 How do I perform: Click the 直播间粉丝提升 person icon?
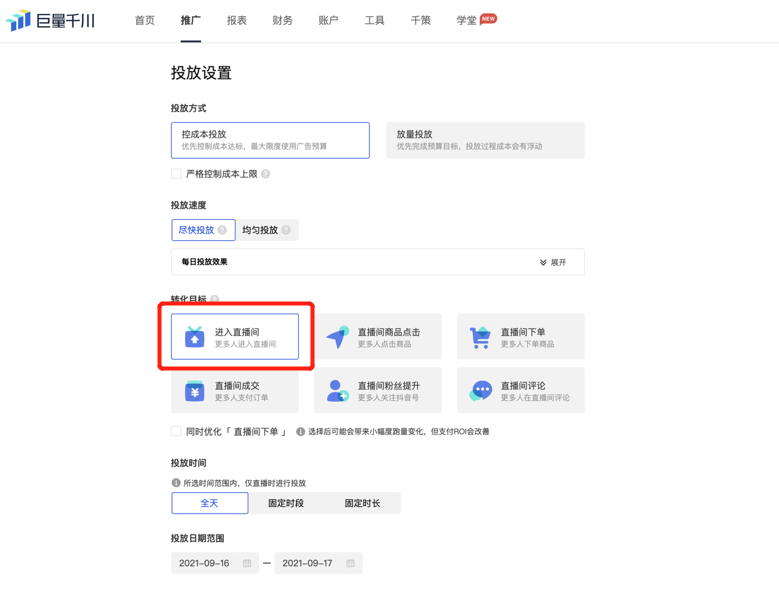(338, 391)
